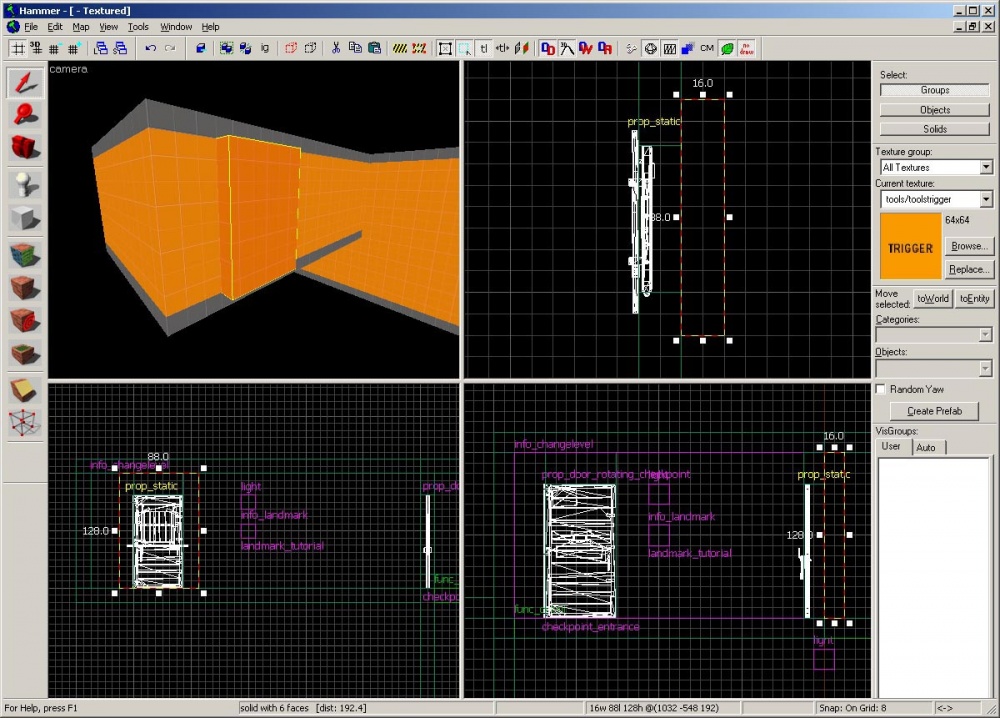The image size is (1000, 718).
Task: Toggle the 2D grid display icon
Action: pos(18,48)
